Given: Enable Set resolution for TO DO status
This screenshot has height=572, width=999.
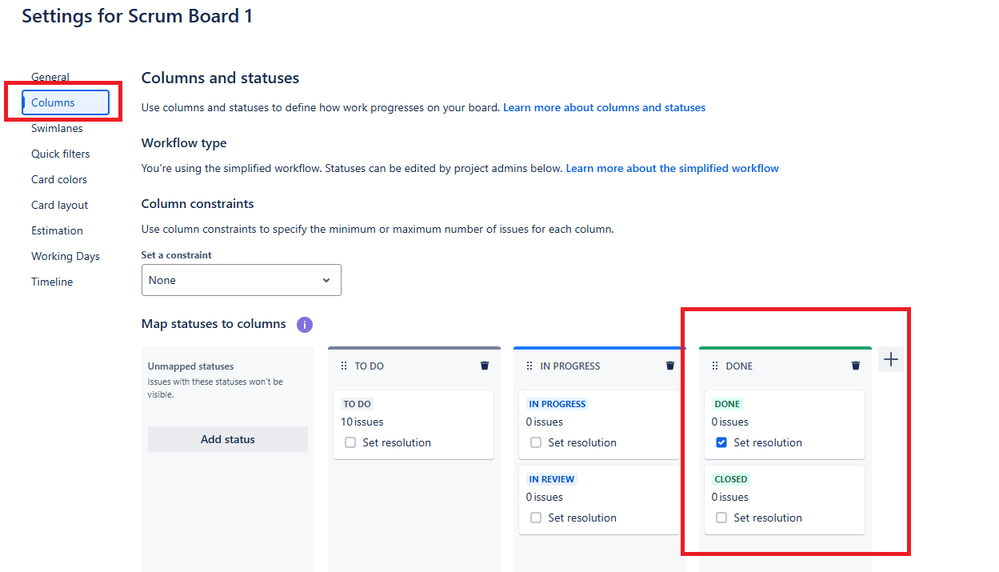Looking at the screenshot, I should [x=350, y=443].
